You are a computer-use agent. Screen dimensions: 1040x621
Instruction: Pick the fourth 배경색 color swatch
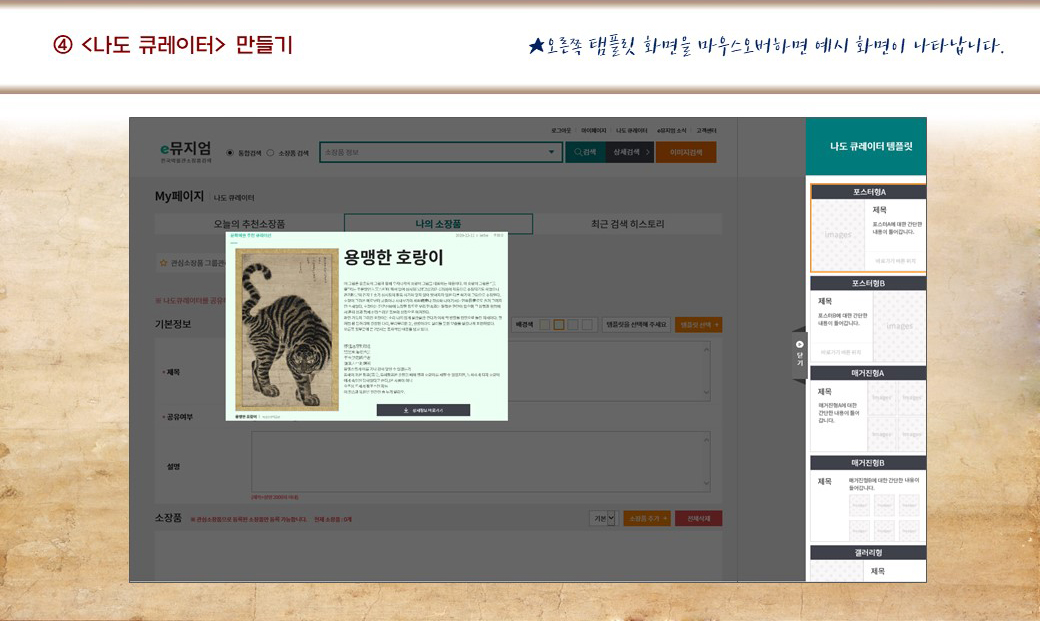(x=587, y=324)
